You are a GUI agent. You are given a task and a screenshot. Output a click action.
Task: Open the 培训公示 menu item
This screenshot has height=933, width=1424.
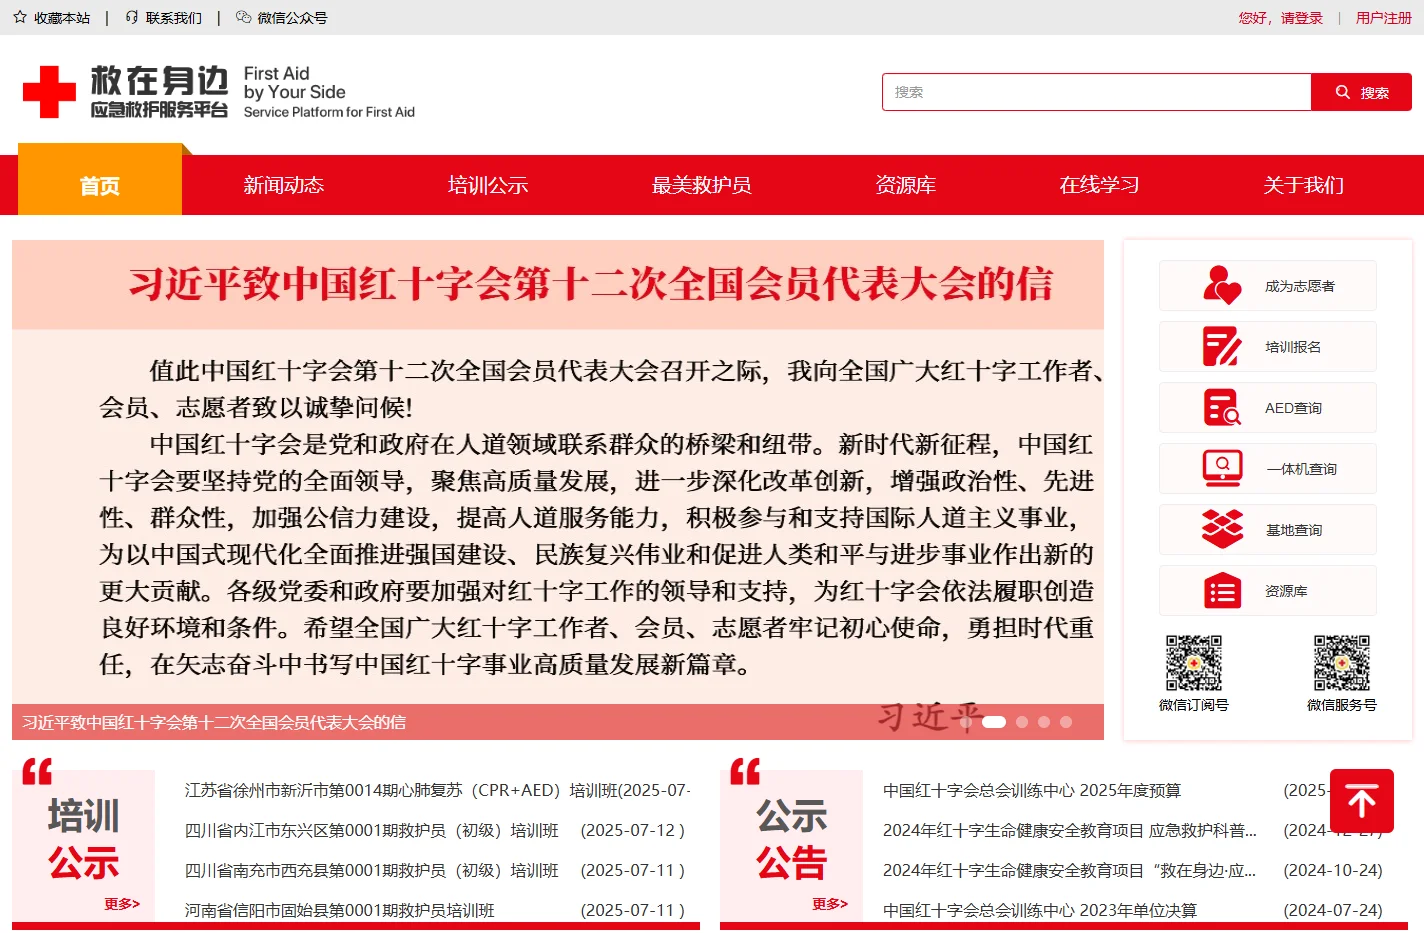[x=488, y=185]
